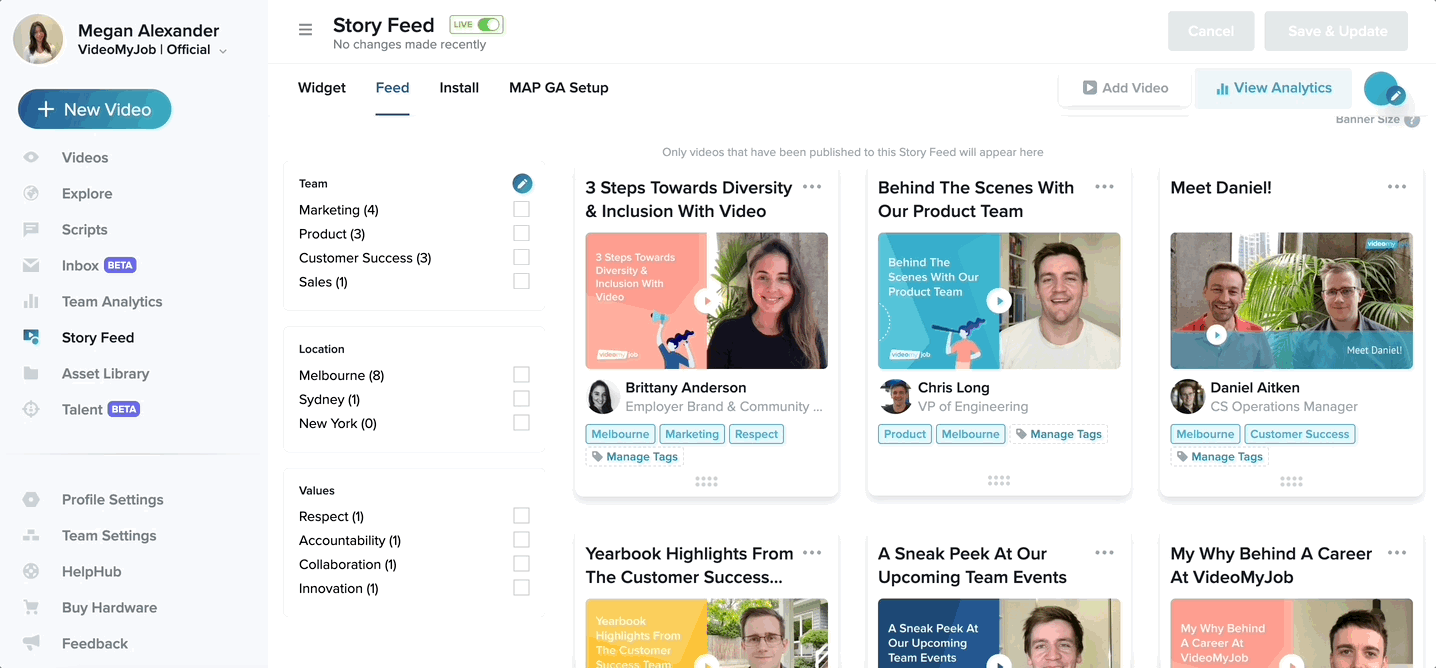Click the Scripts icon in sidebar
1436x668 pixels.
(31, 229)
